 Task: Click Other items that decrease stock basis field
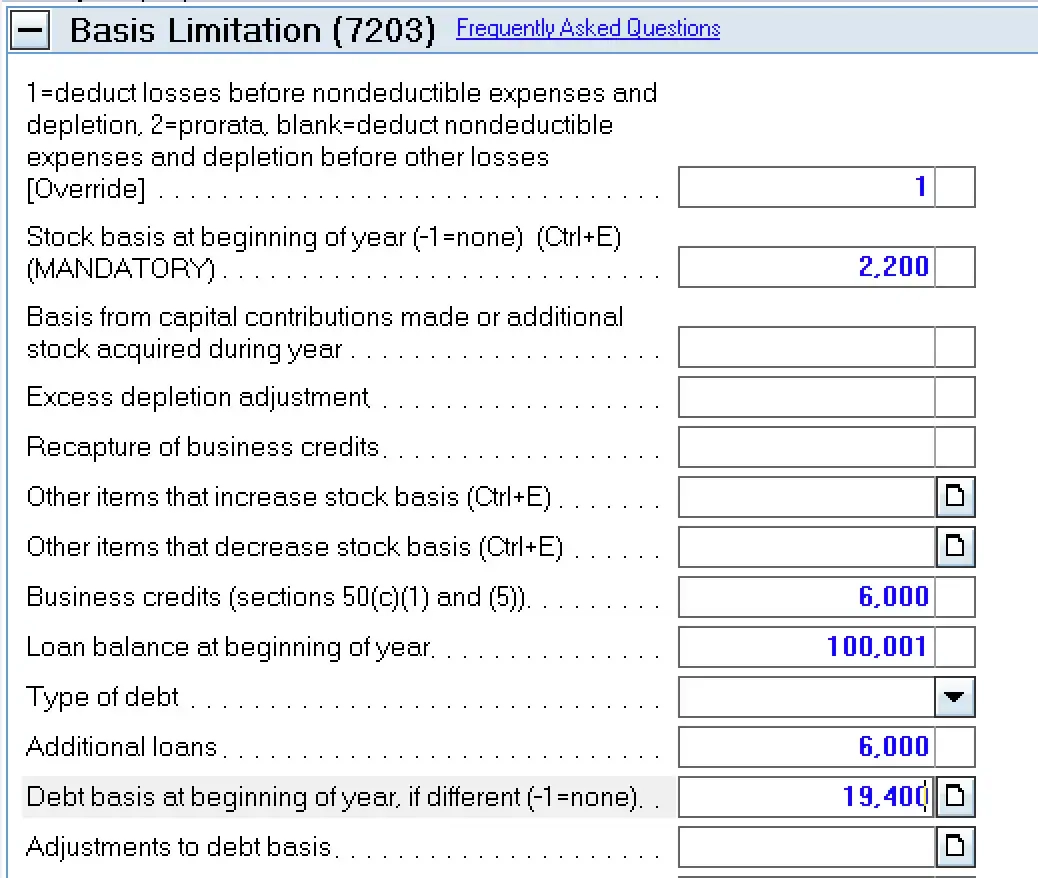tap(806, 547)
